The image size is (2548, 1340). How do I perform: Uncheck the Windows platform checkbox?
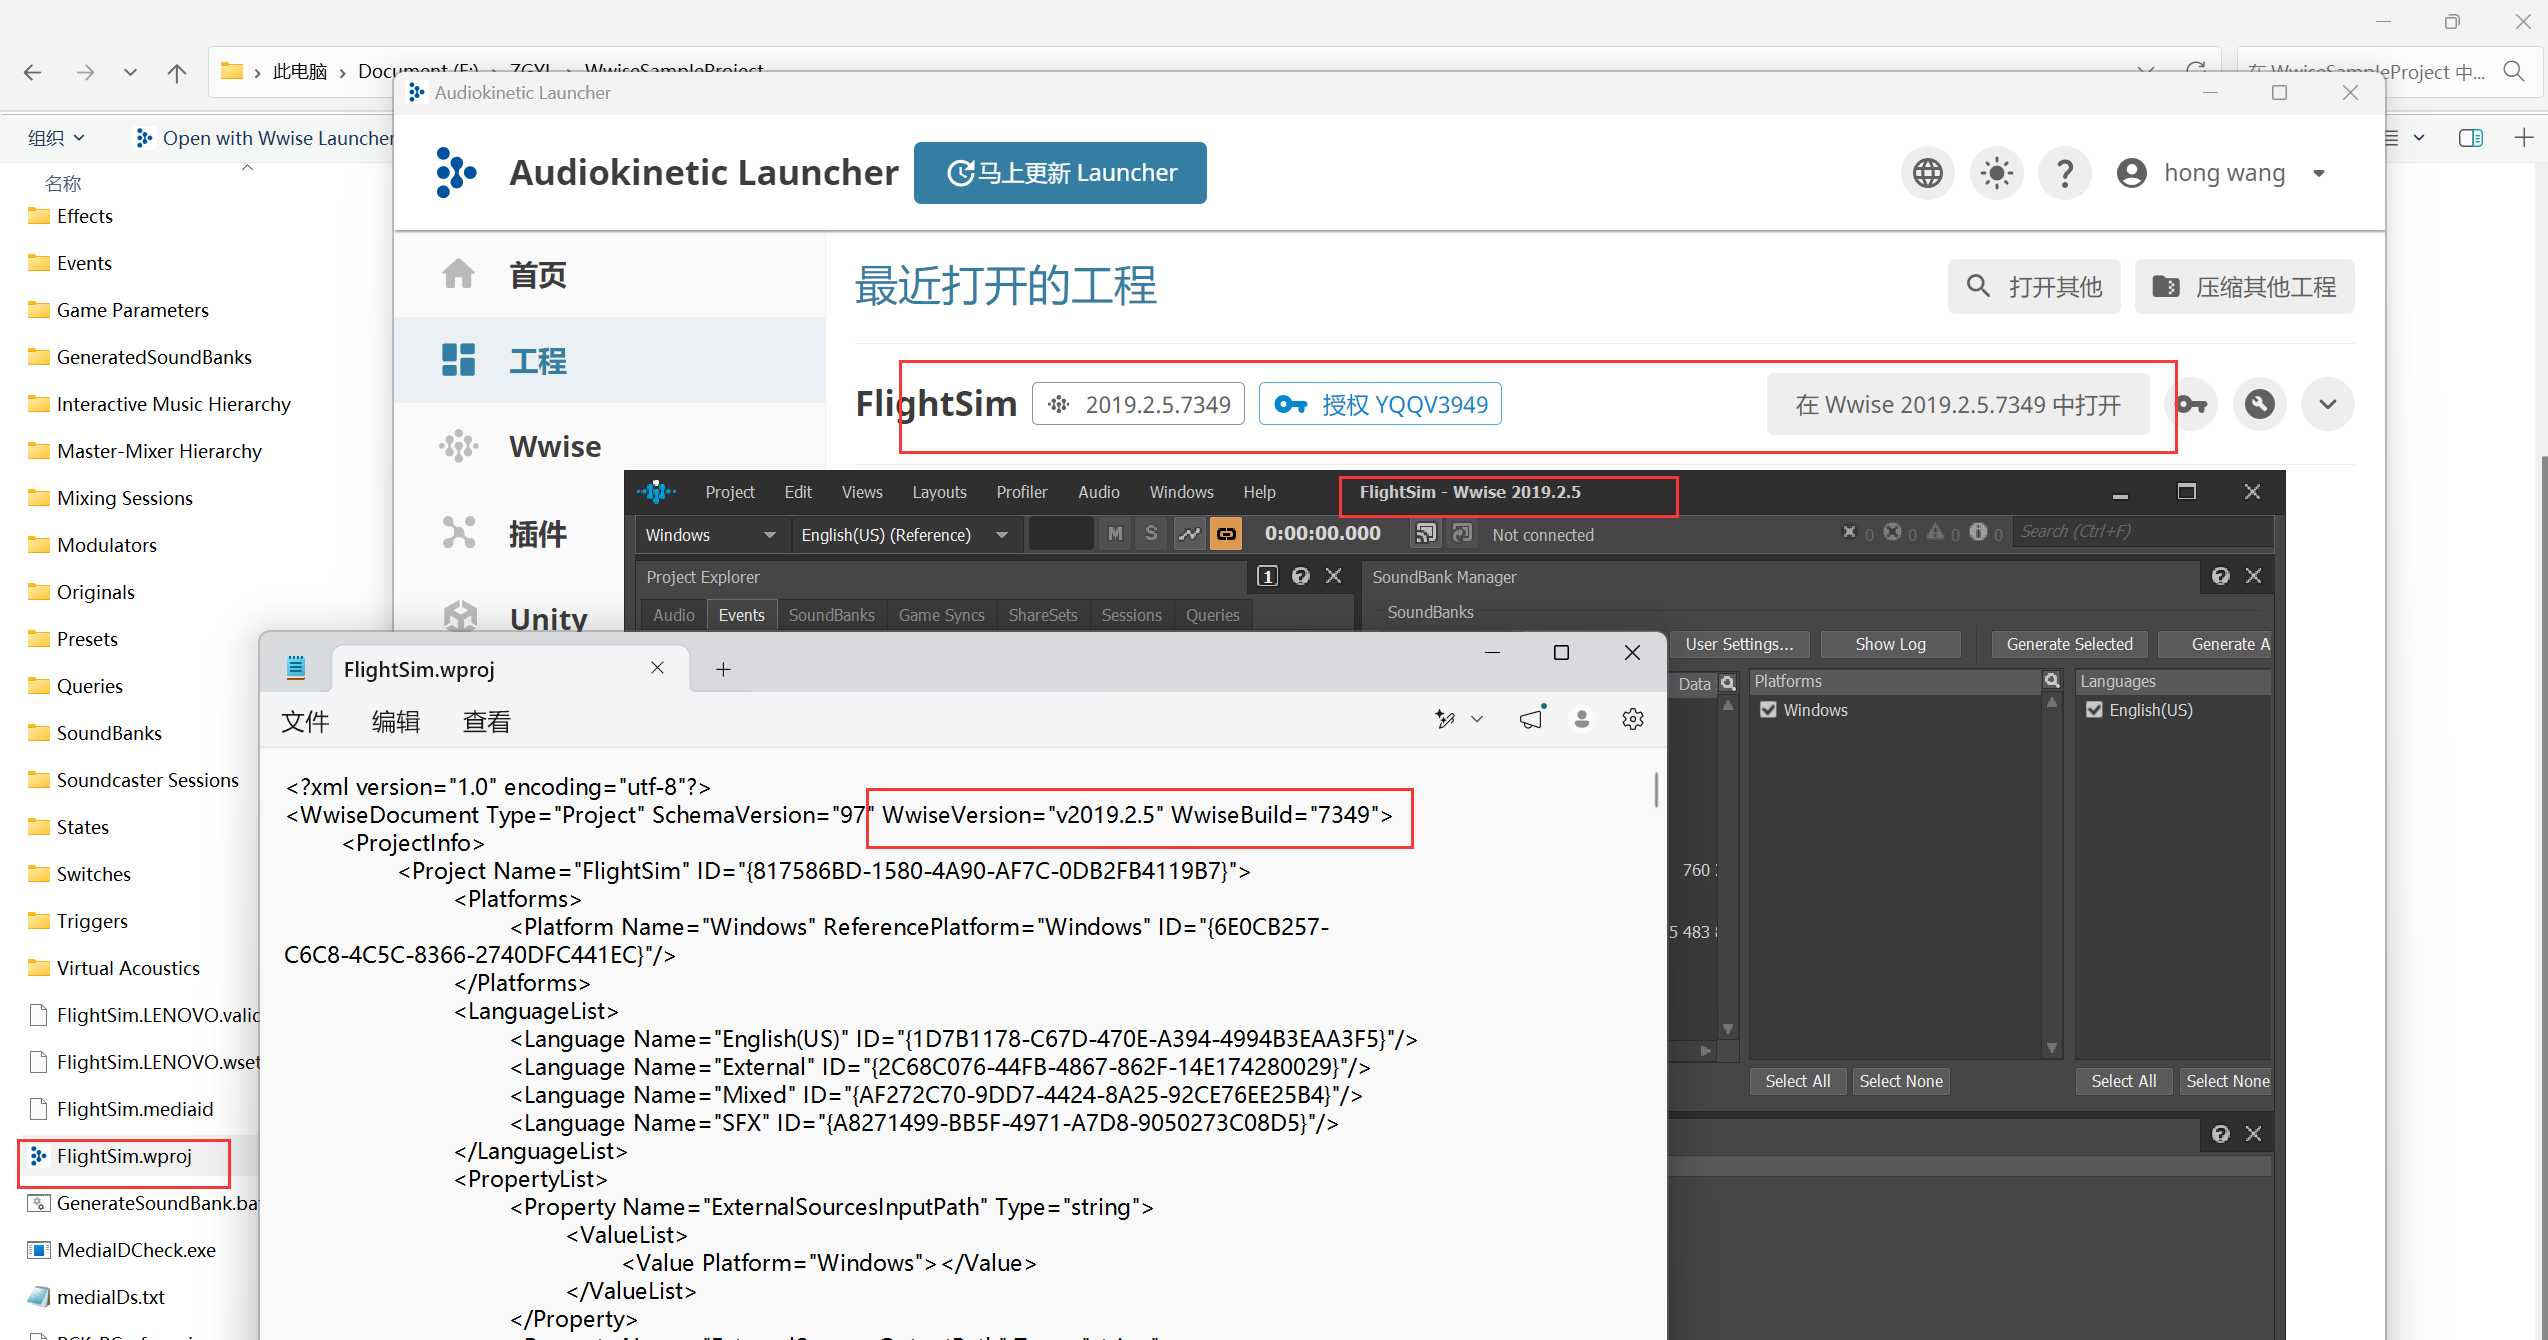pyautogui.click(x=1769, y=710)
